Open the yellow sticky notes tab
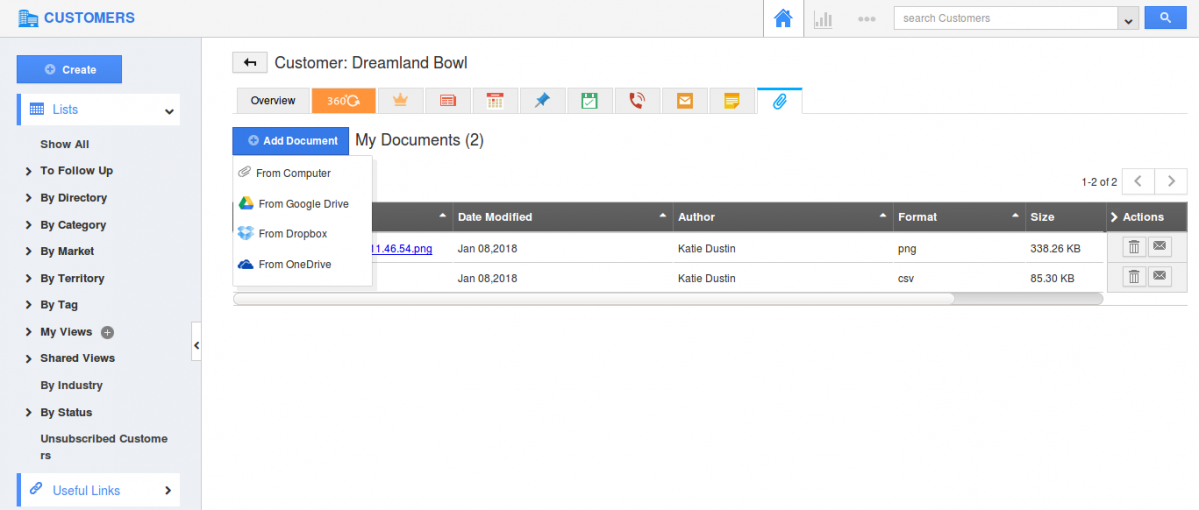 click(732, 101)
